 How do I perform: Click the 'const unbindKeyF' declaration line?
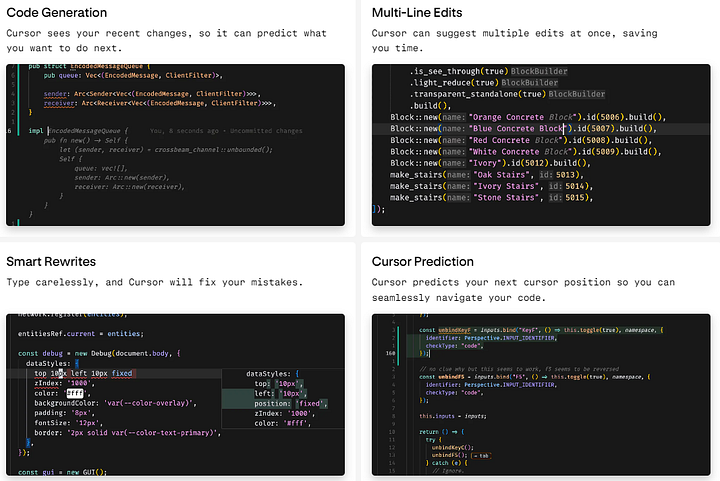point(541,330)
